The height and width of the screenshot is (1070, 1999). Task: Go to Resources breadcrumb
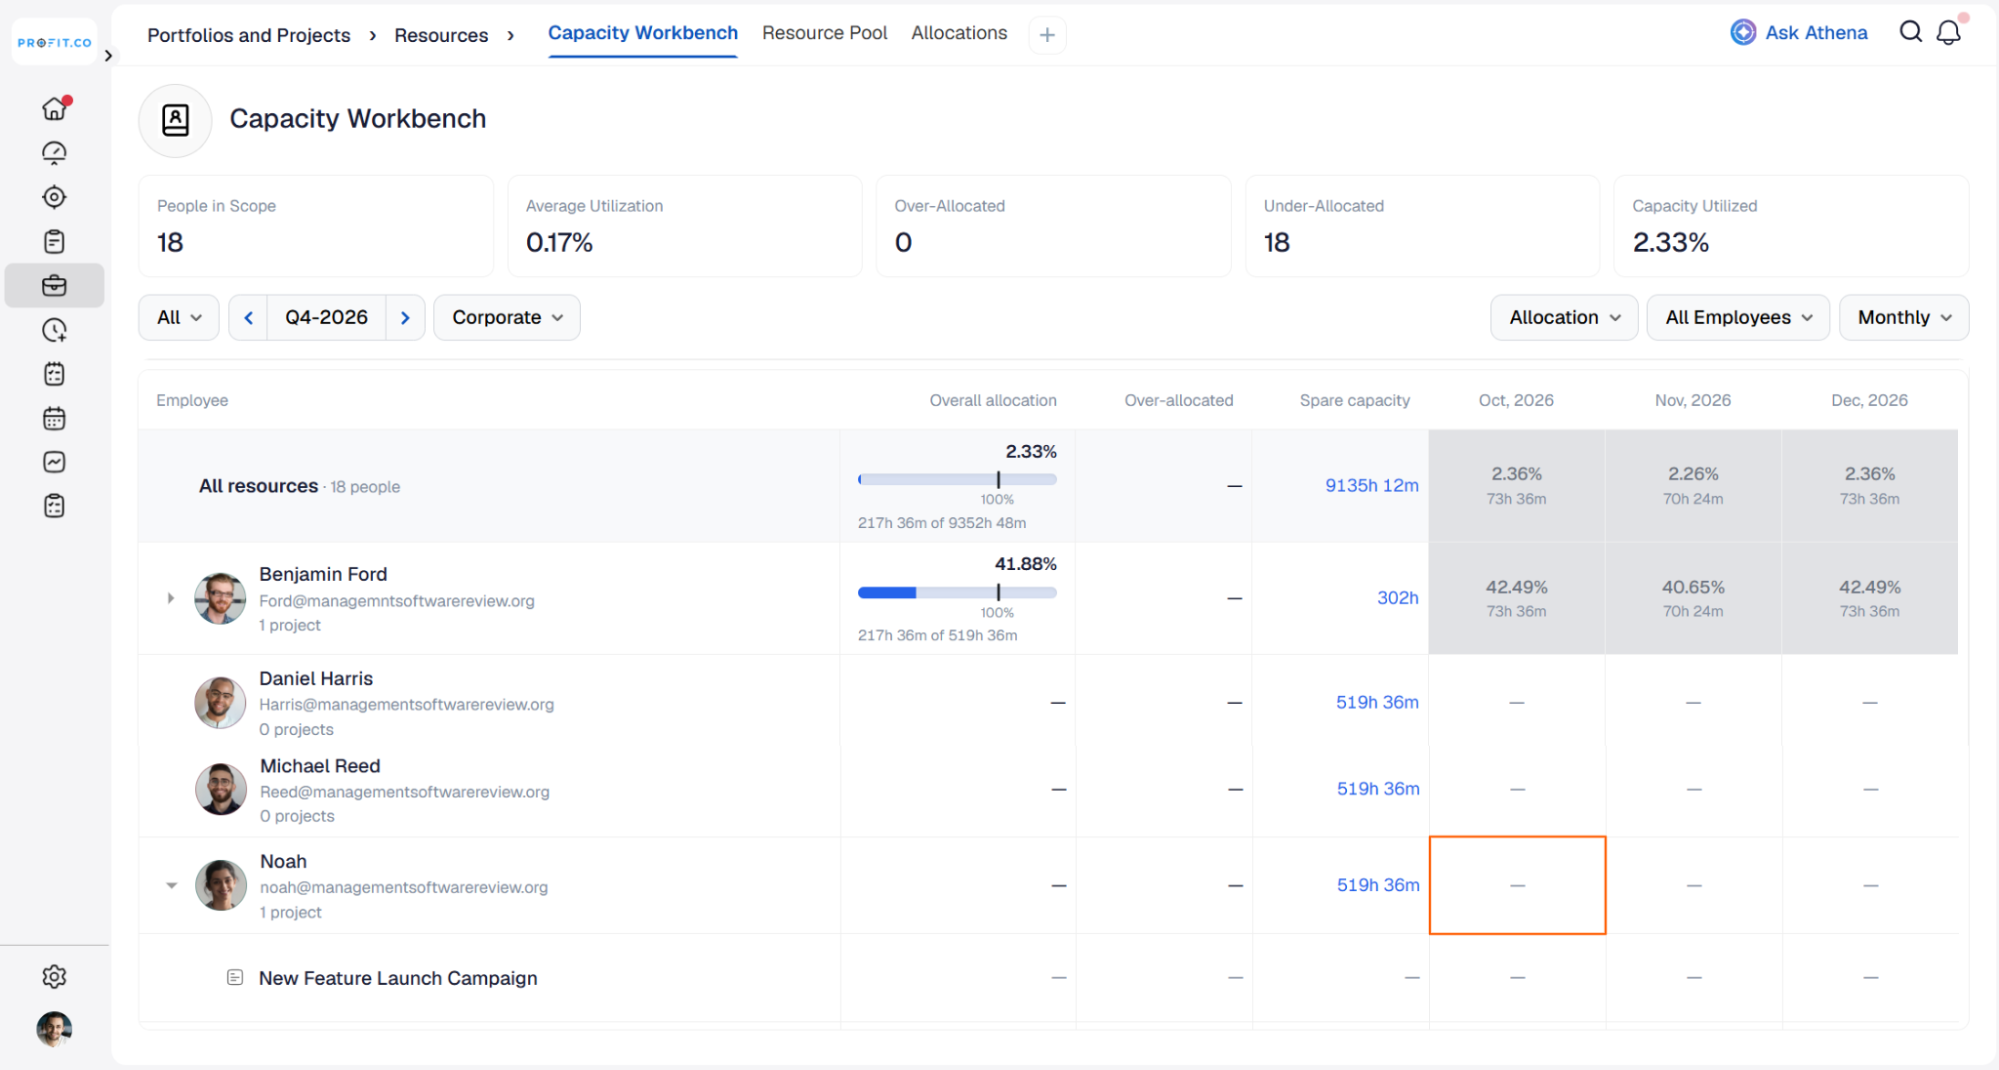441,35
